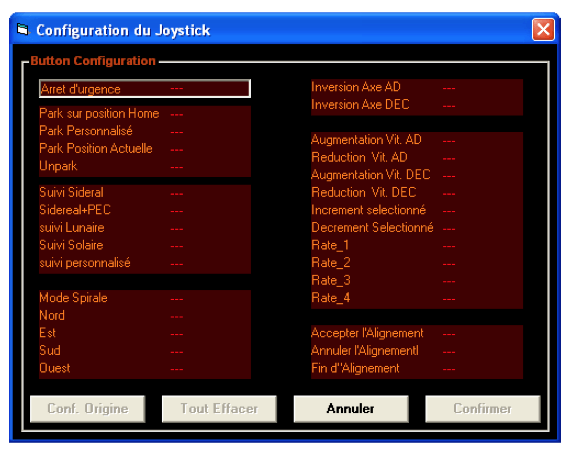Click the title bar window icon

point(23,30)
